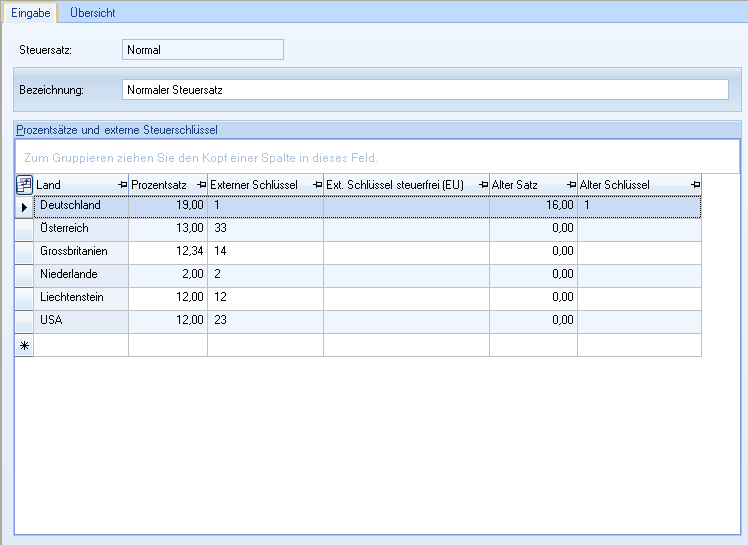Screen dimensions: 748x545
Task: Click pin icon in Alter Satz header
Action: click(571, 185)
